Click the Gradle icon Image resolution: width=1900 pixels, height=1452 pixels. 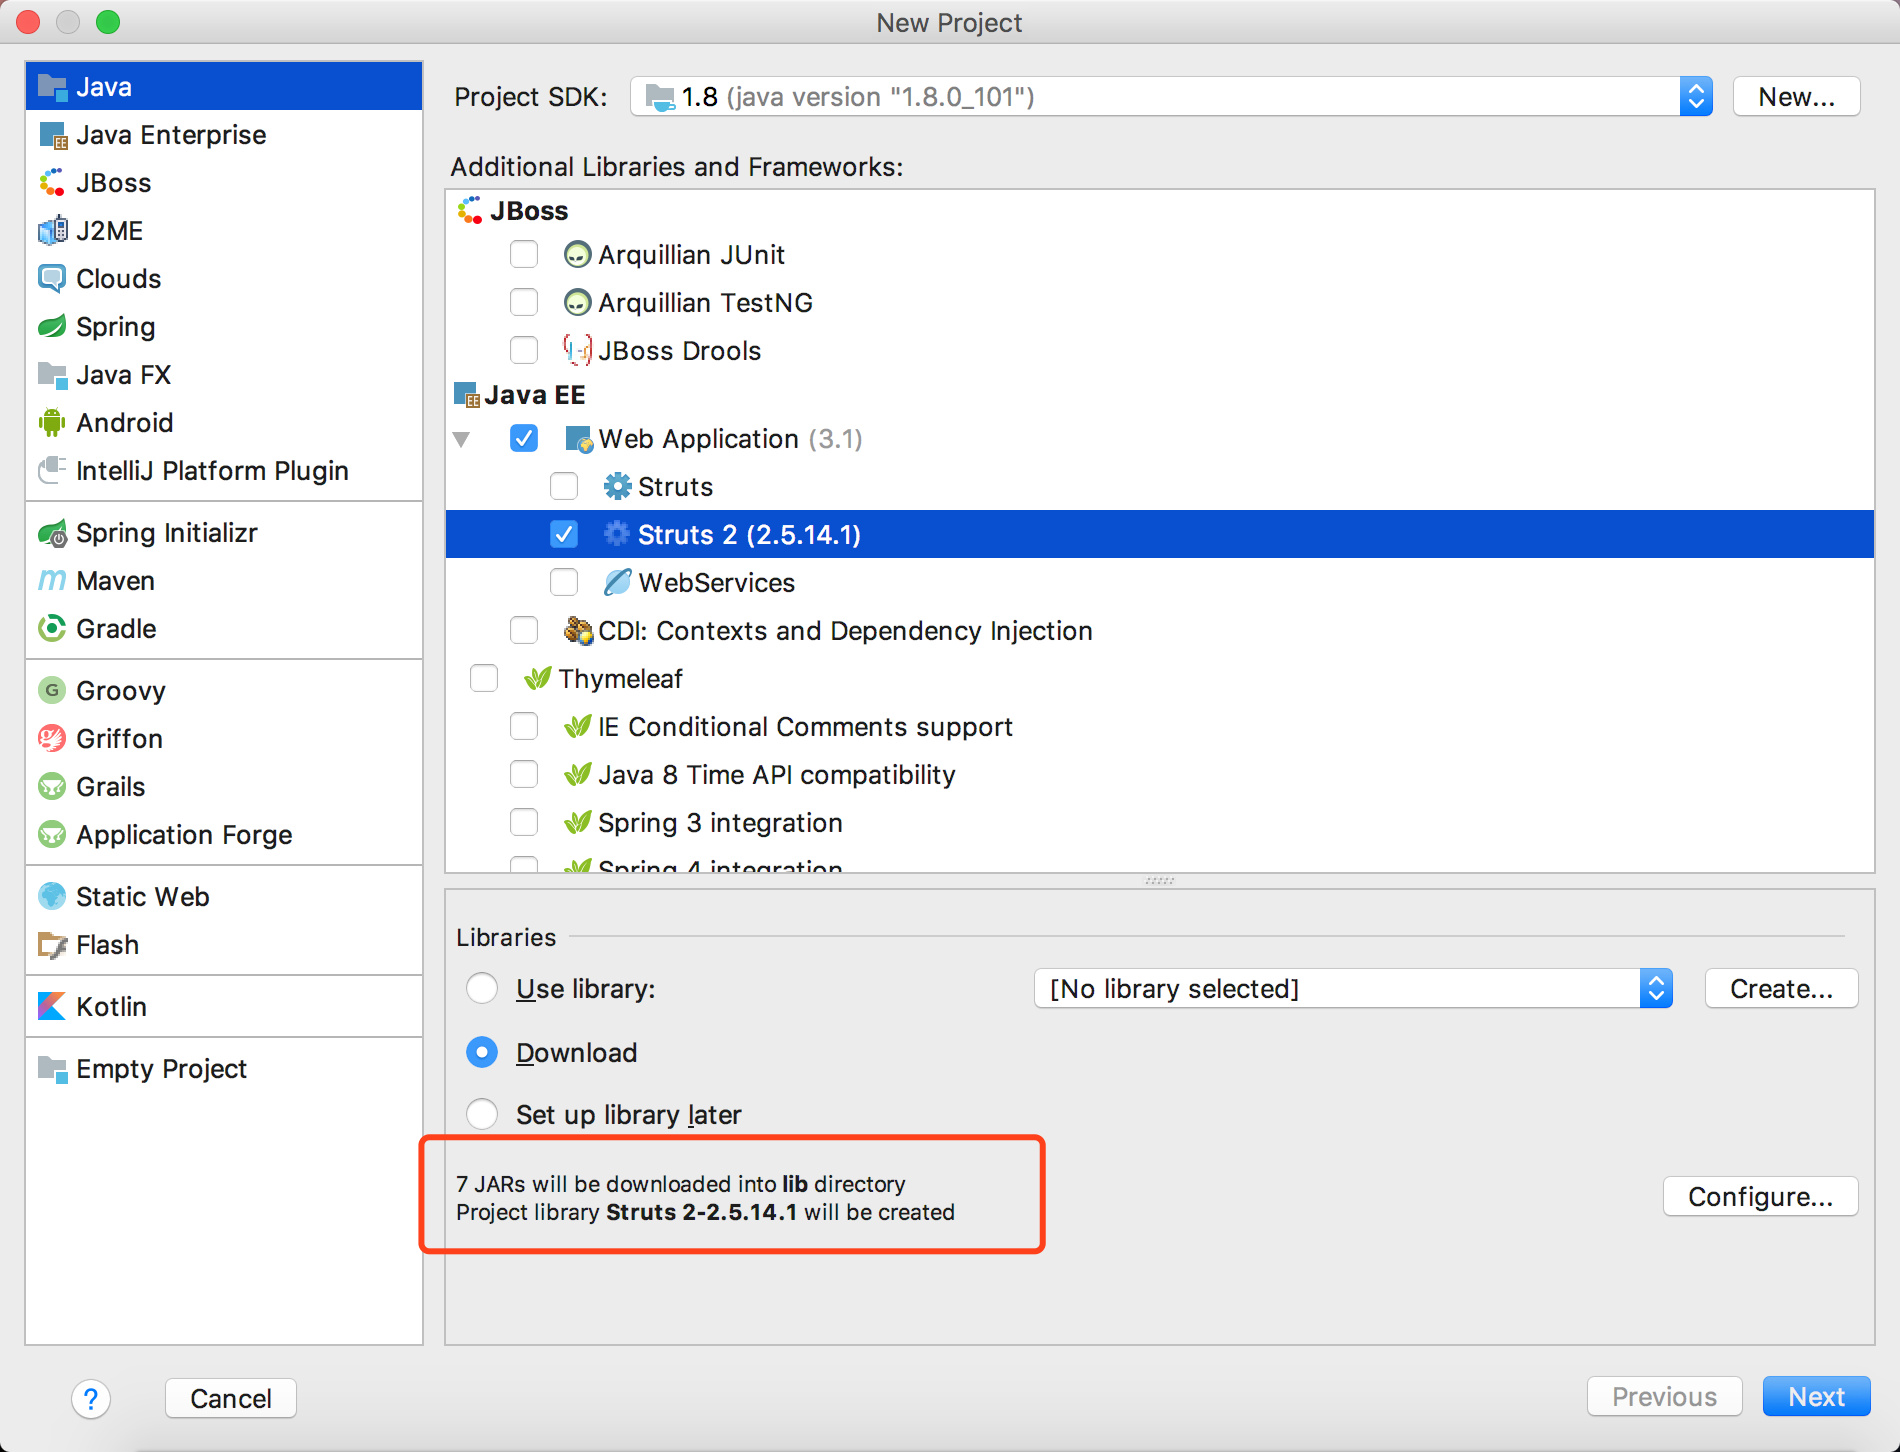coord(52,629)
